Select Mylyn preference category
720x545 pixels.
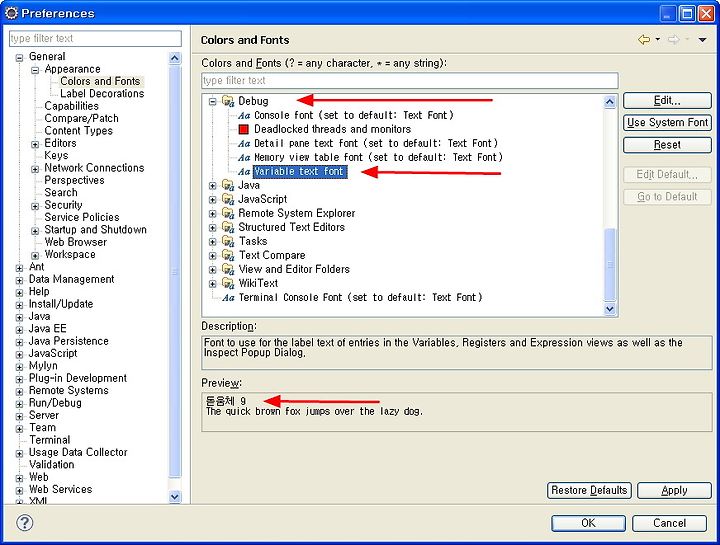point(43,366)
